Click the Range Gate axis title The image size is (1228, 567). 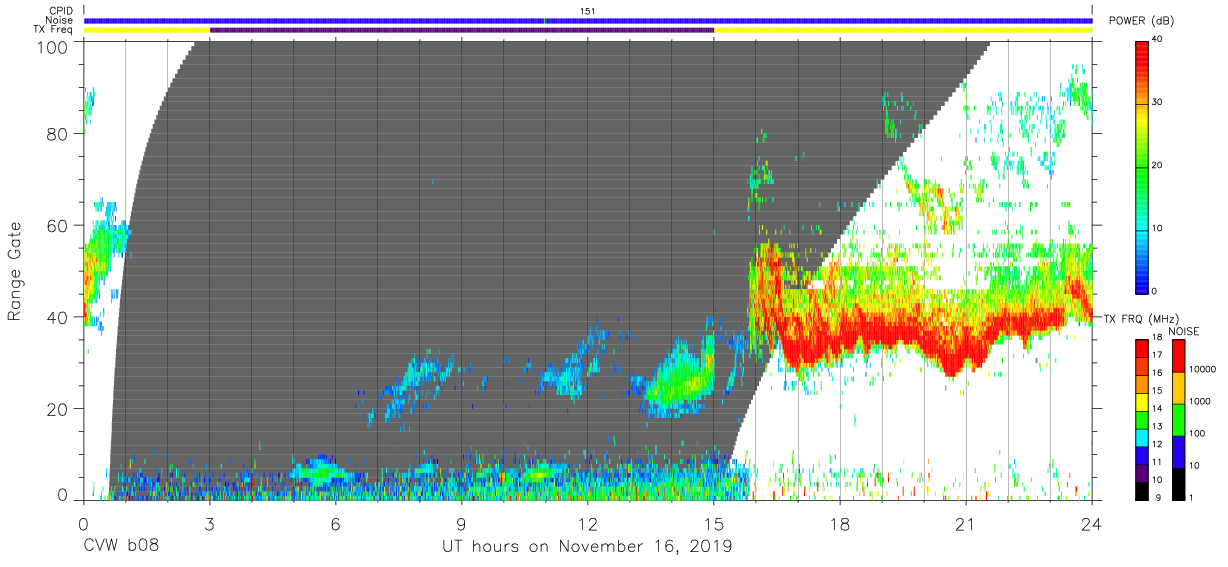click(x=15, y=272)
